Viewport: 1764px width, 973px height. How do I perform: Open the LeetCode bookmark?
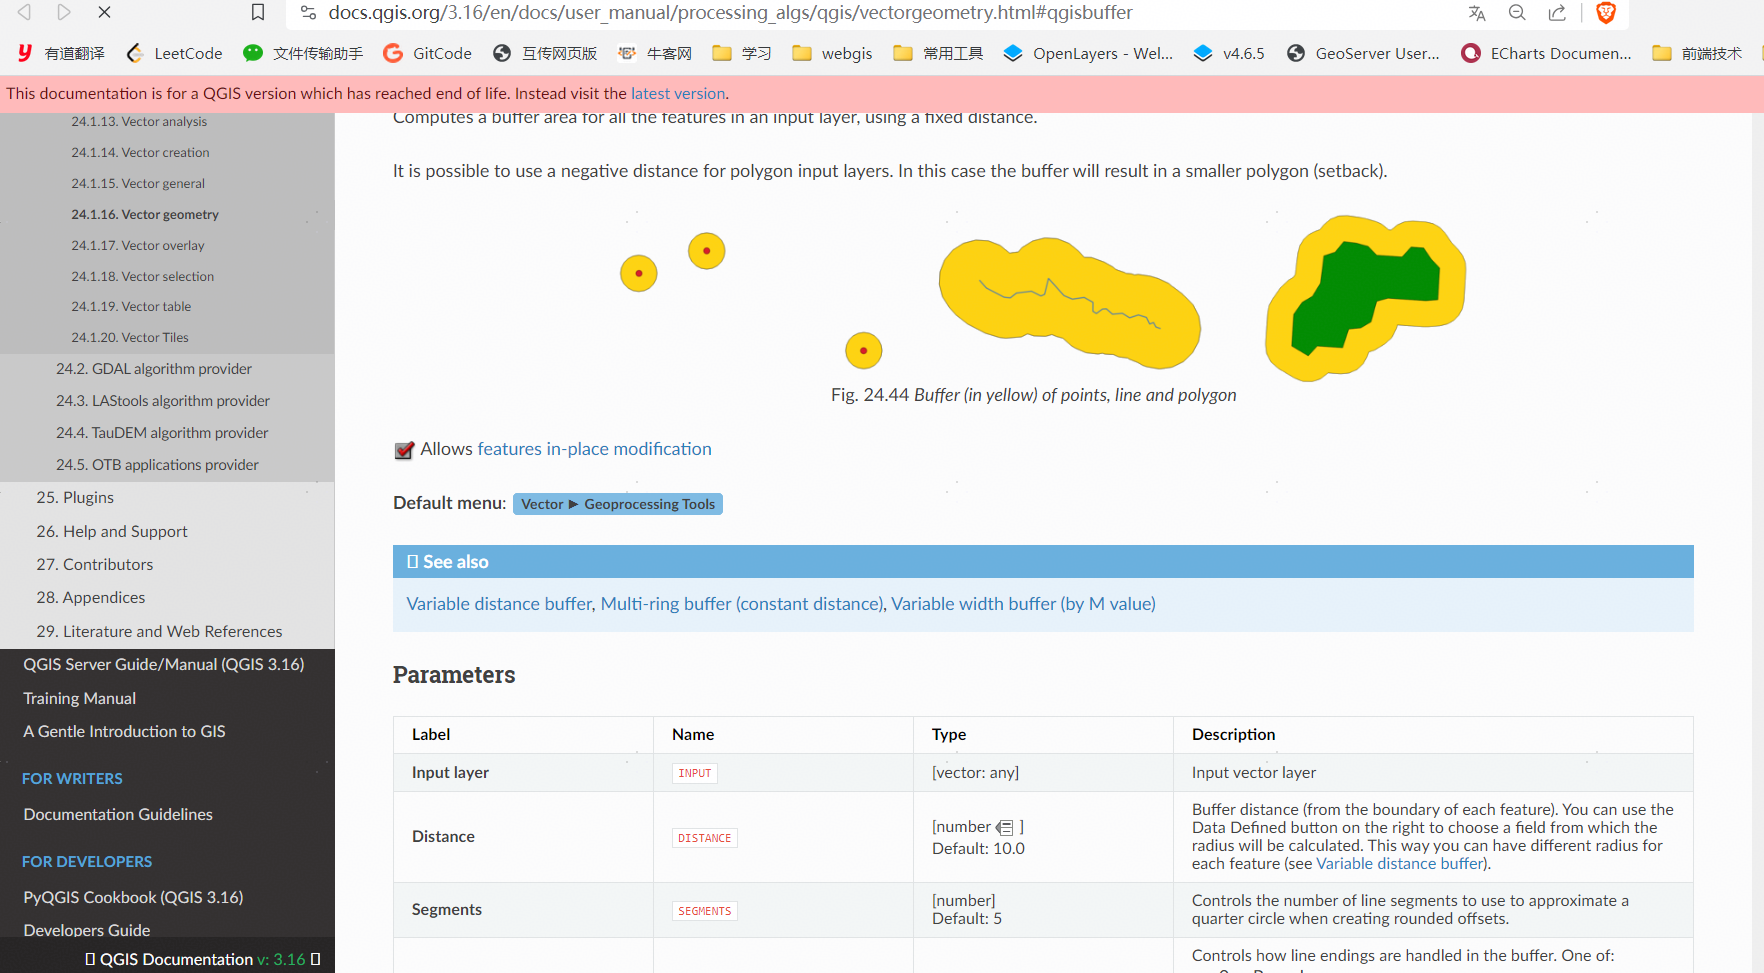174,53
